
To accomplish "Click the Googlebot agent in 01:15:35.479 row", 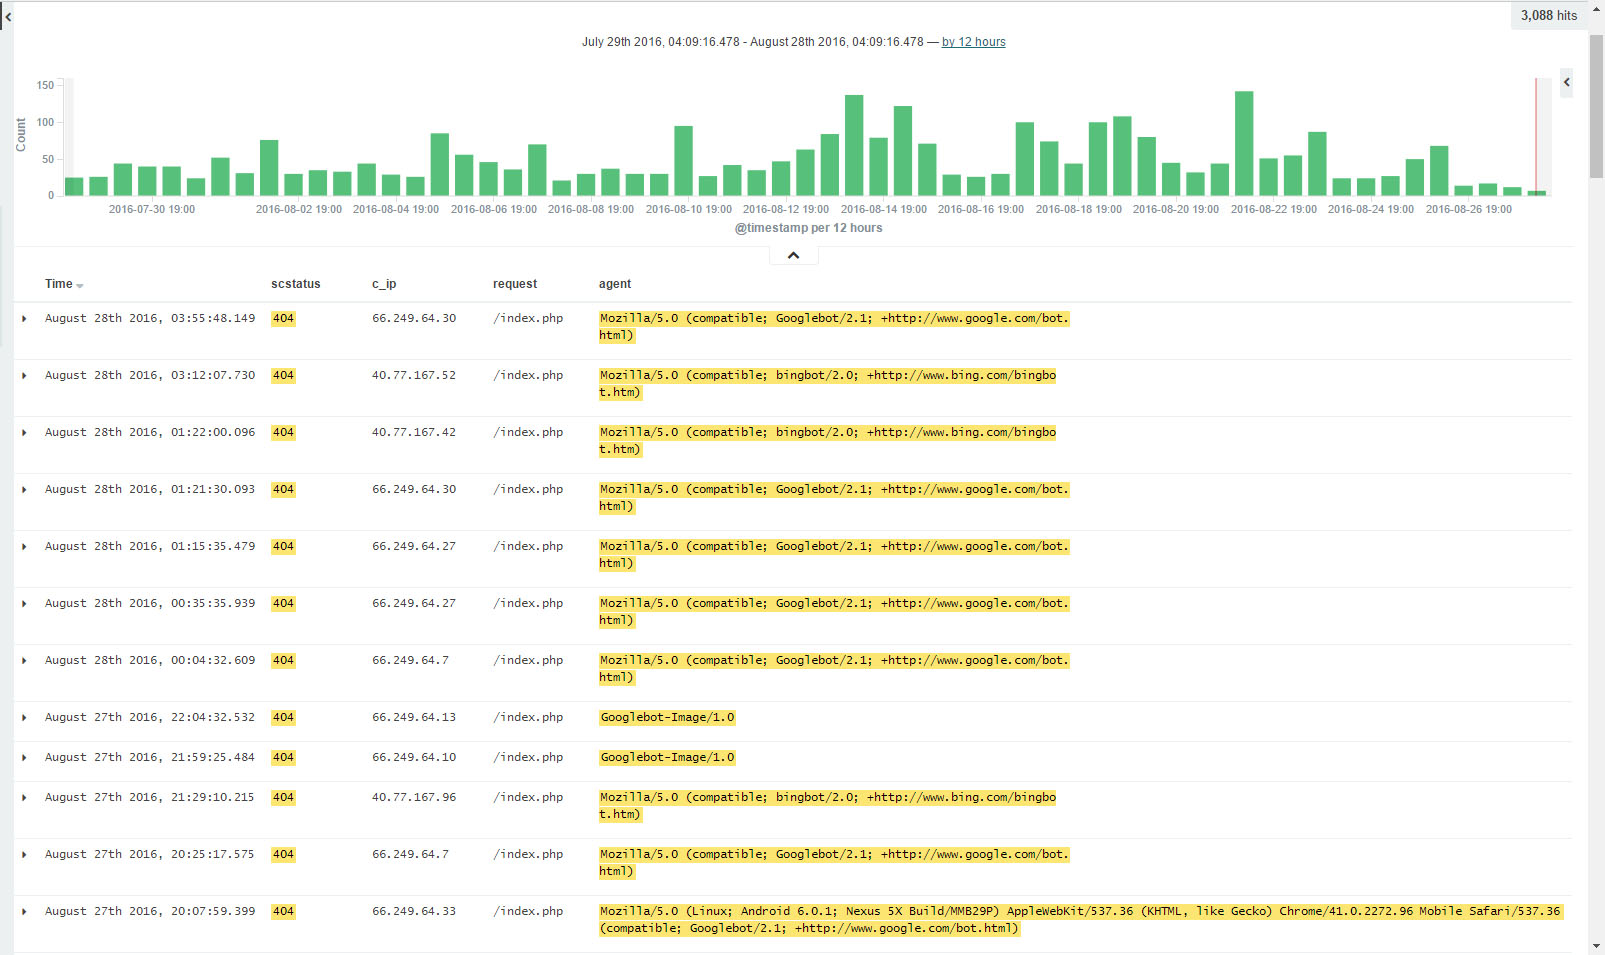I will click(834, 555).
